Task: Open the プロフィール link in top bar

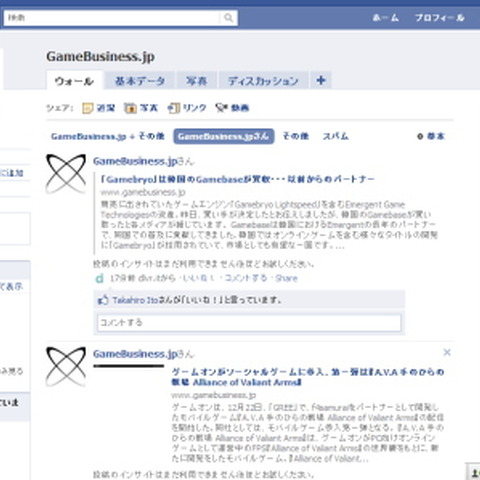Action: click(x=440, y=18)
